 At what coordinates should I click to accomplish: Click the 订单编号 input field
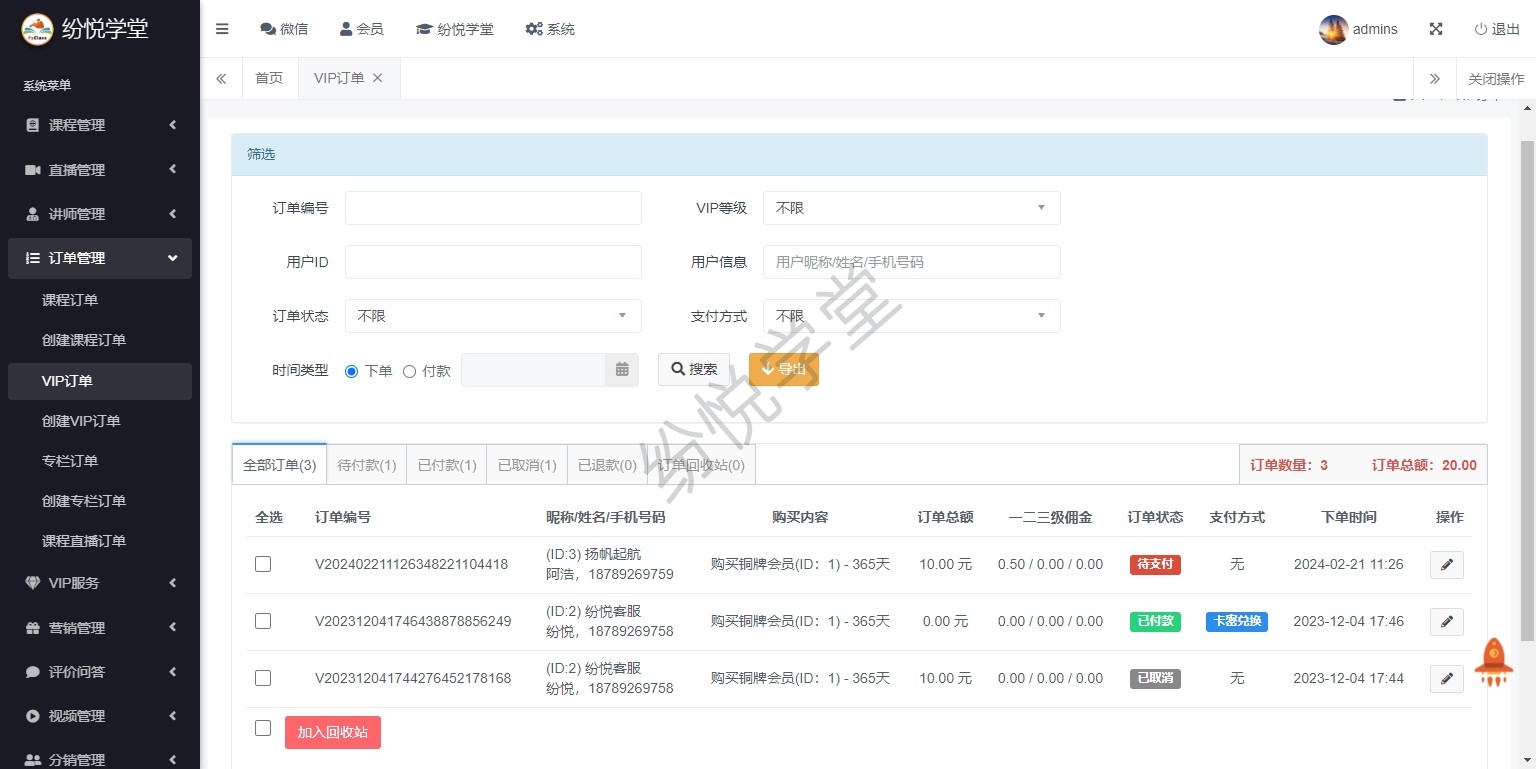[493, 208]
